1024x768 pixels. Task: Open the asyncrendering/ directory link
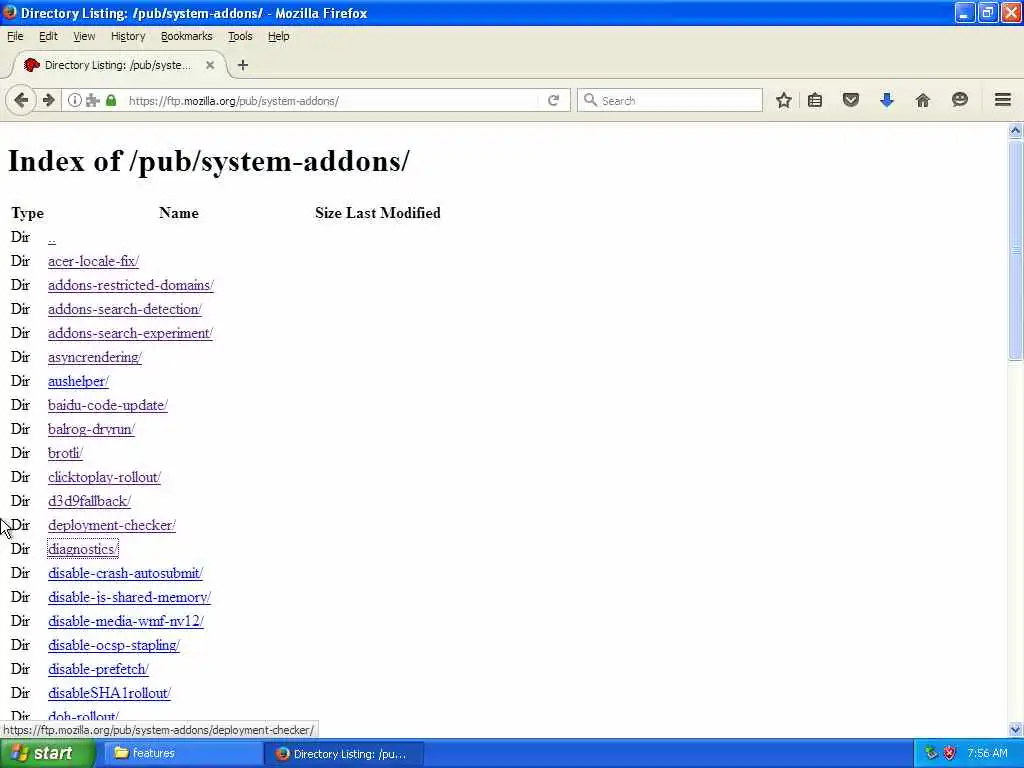(95, 357)
